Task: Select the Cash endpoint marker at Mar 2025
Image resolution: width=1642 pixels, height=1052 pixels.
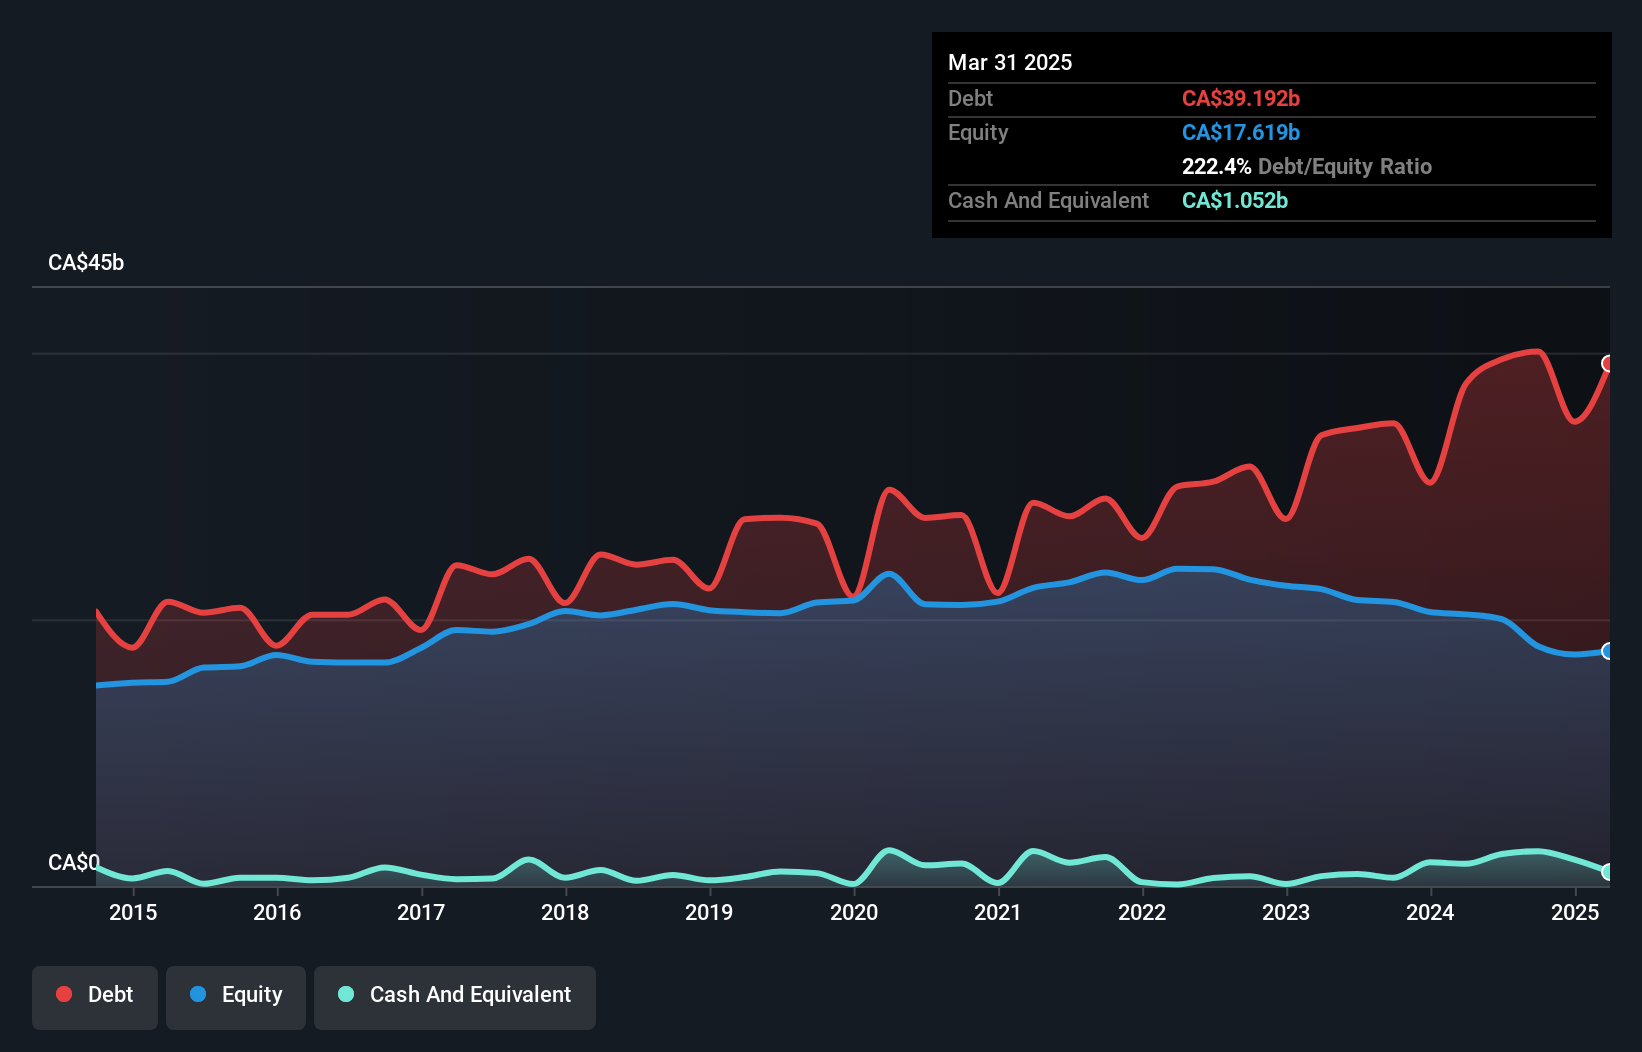Action: tap(1608, 872)
